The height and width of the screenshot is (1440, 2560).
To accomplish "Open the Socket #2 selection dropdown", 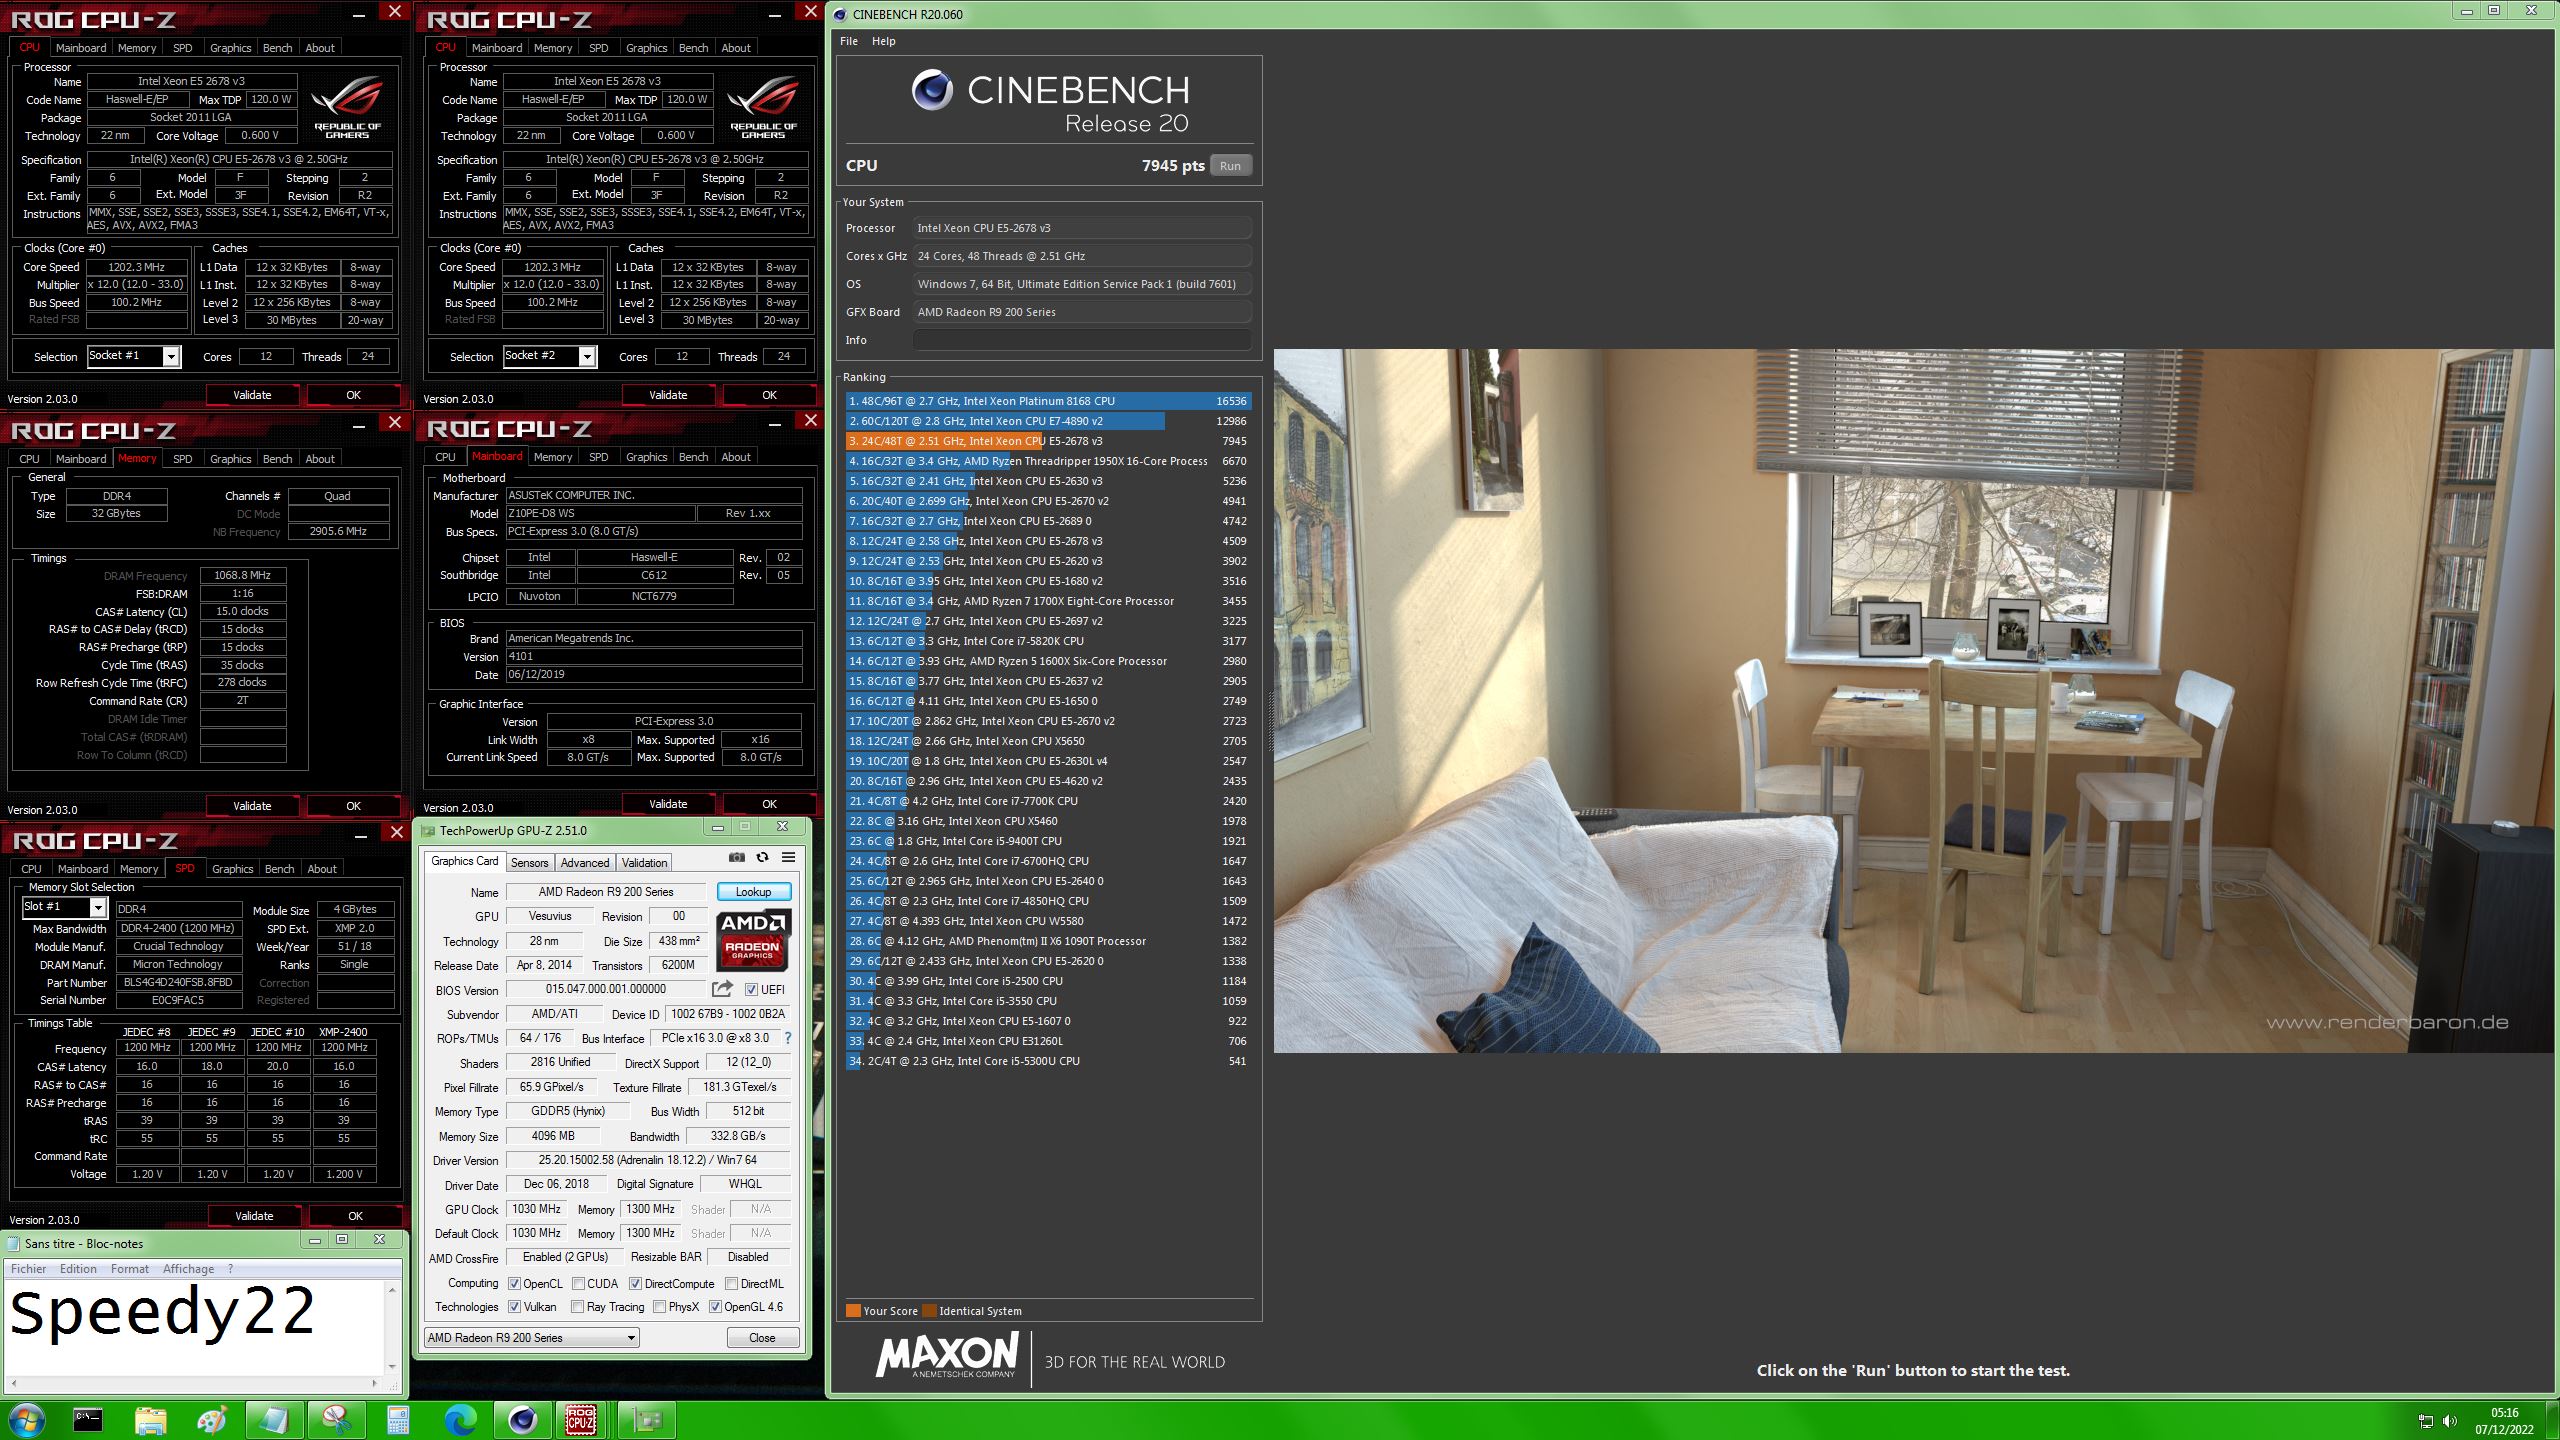I will point(549,356).
